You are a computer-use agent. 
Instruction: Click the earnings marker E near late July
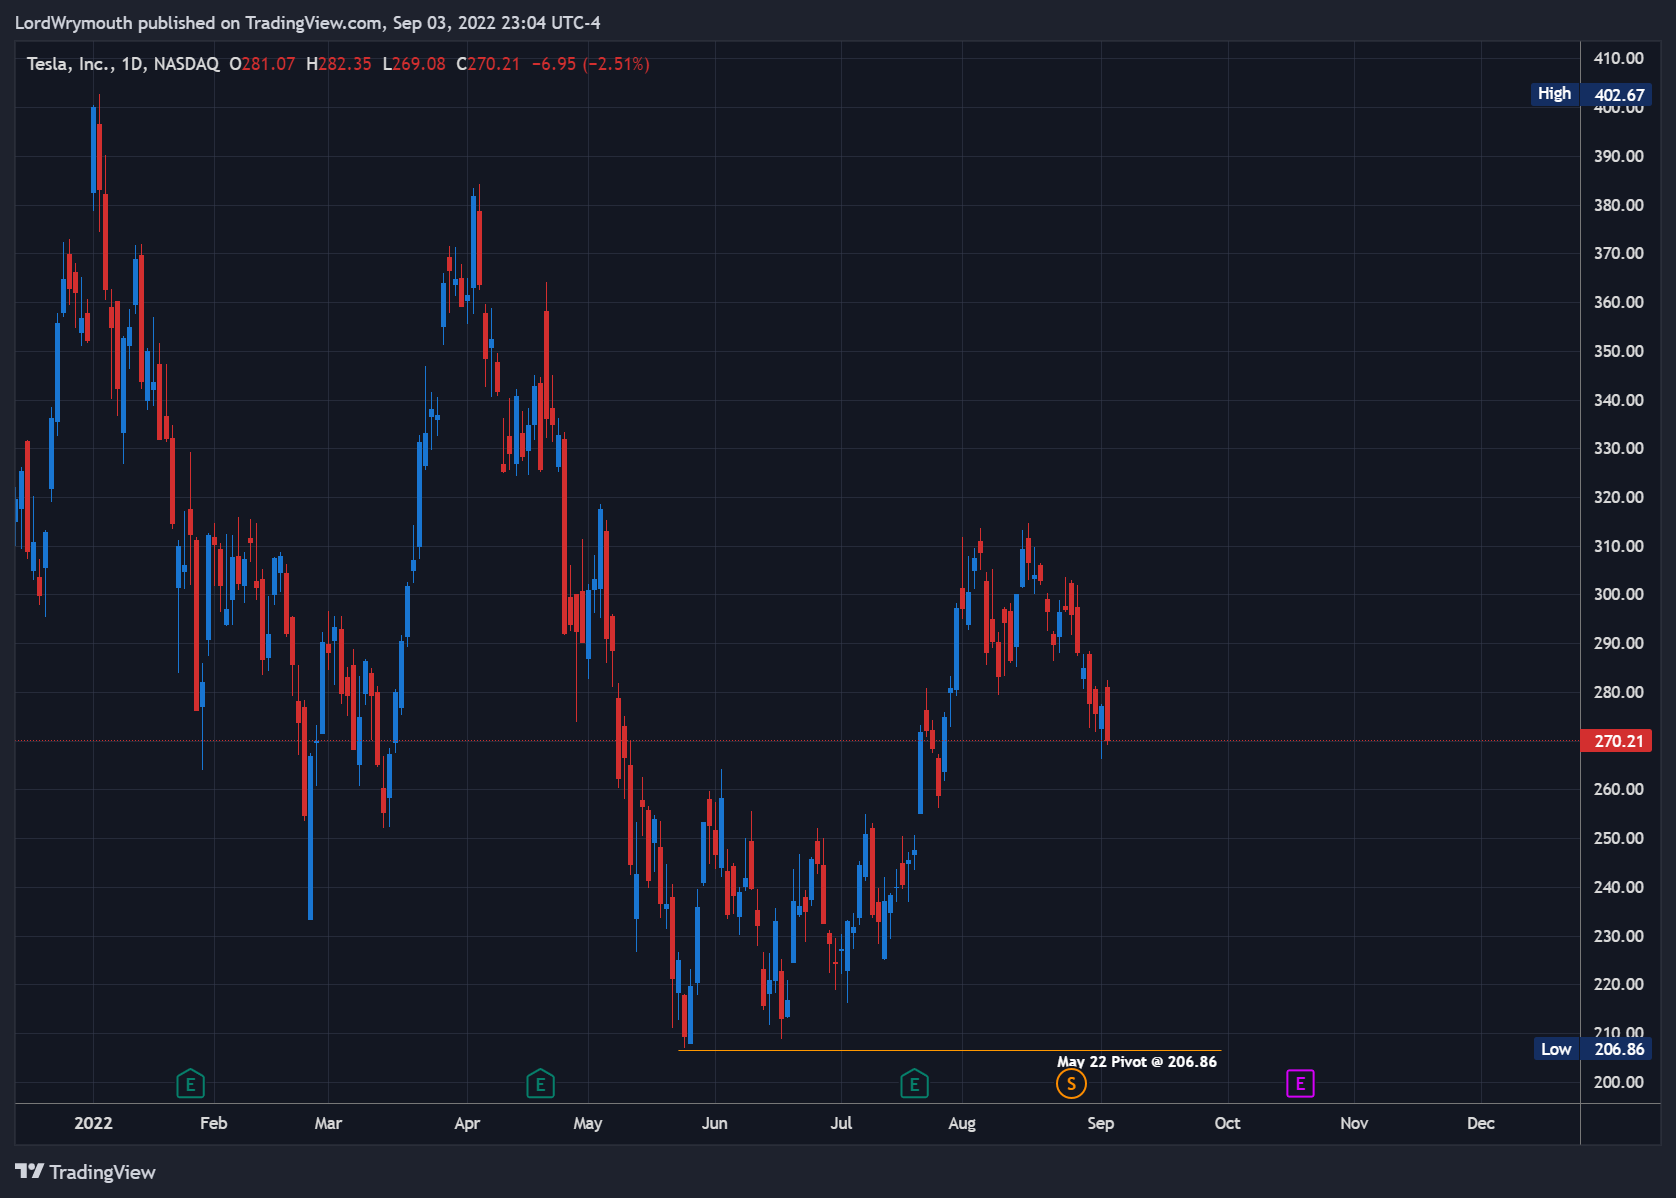914,1084
